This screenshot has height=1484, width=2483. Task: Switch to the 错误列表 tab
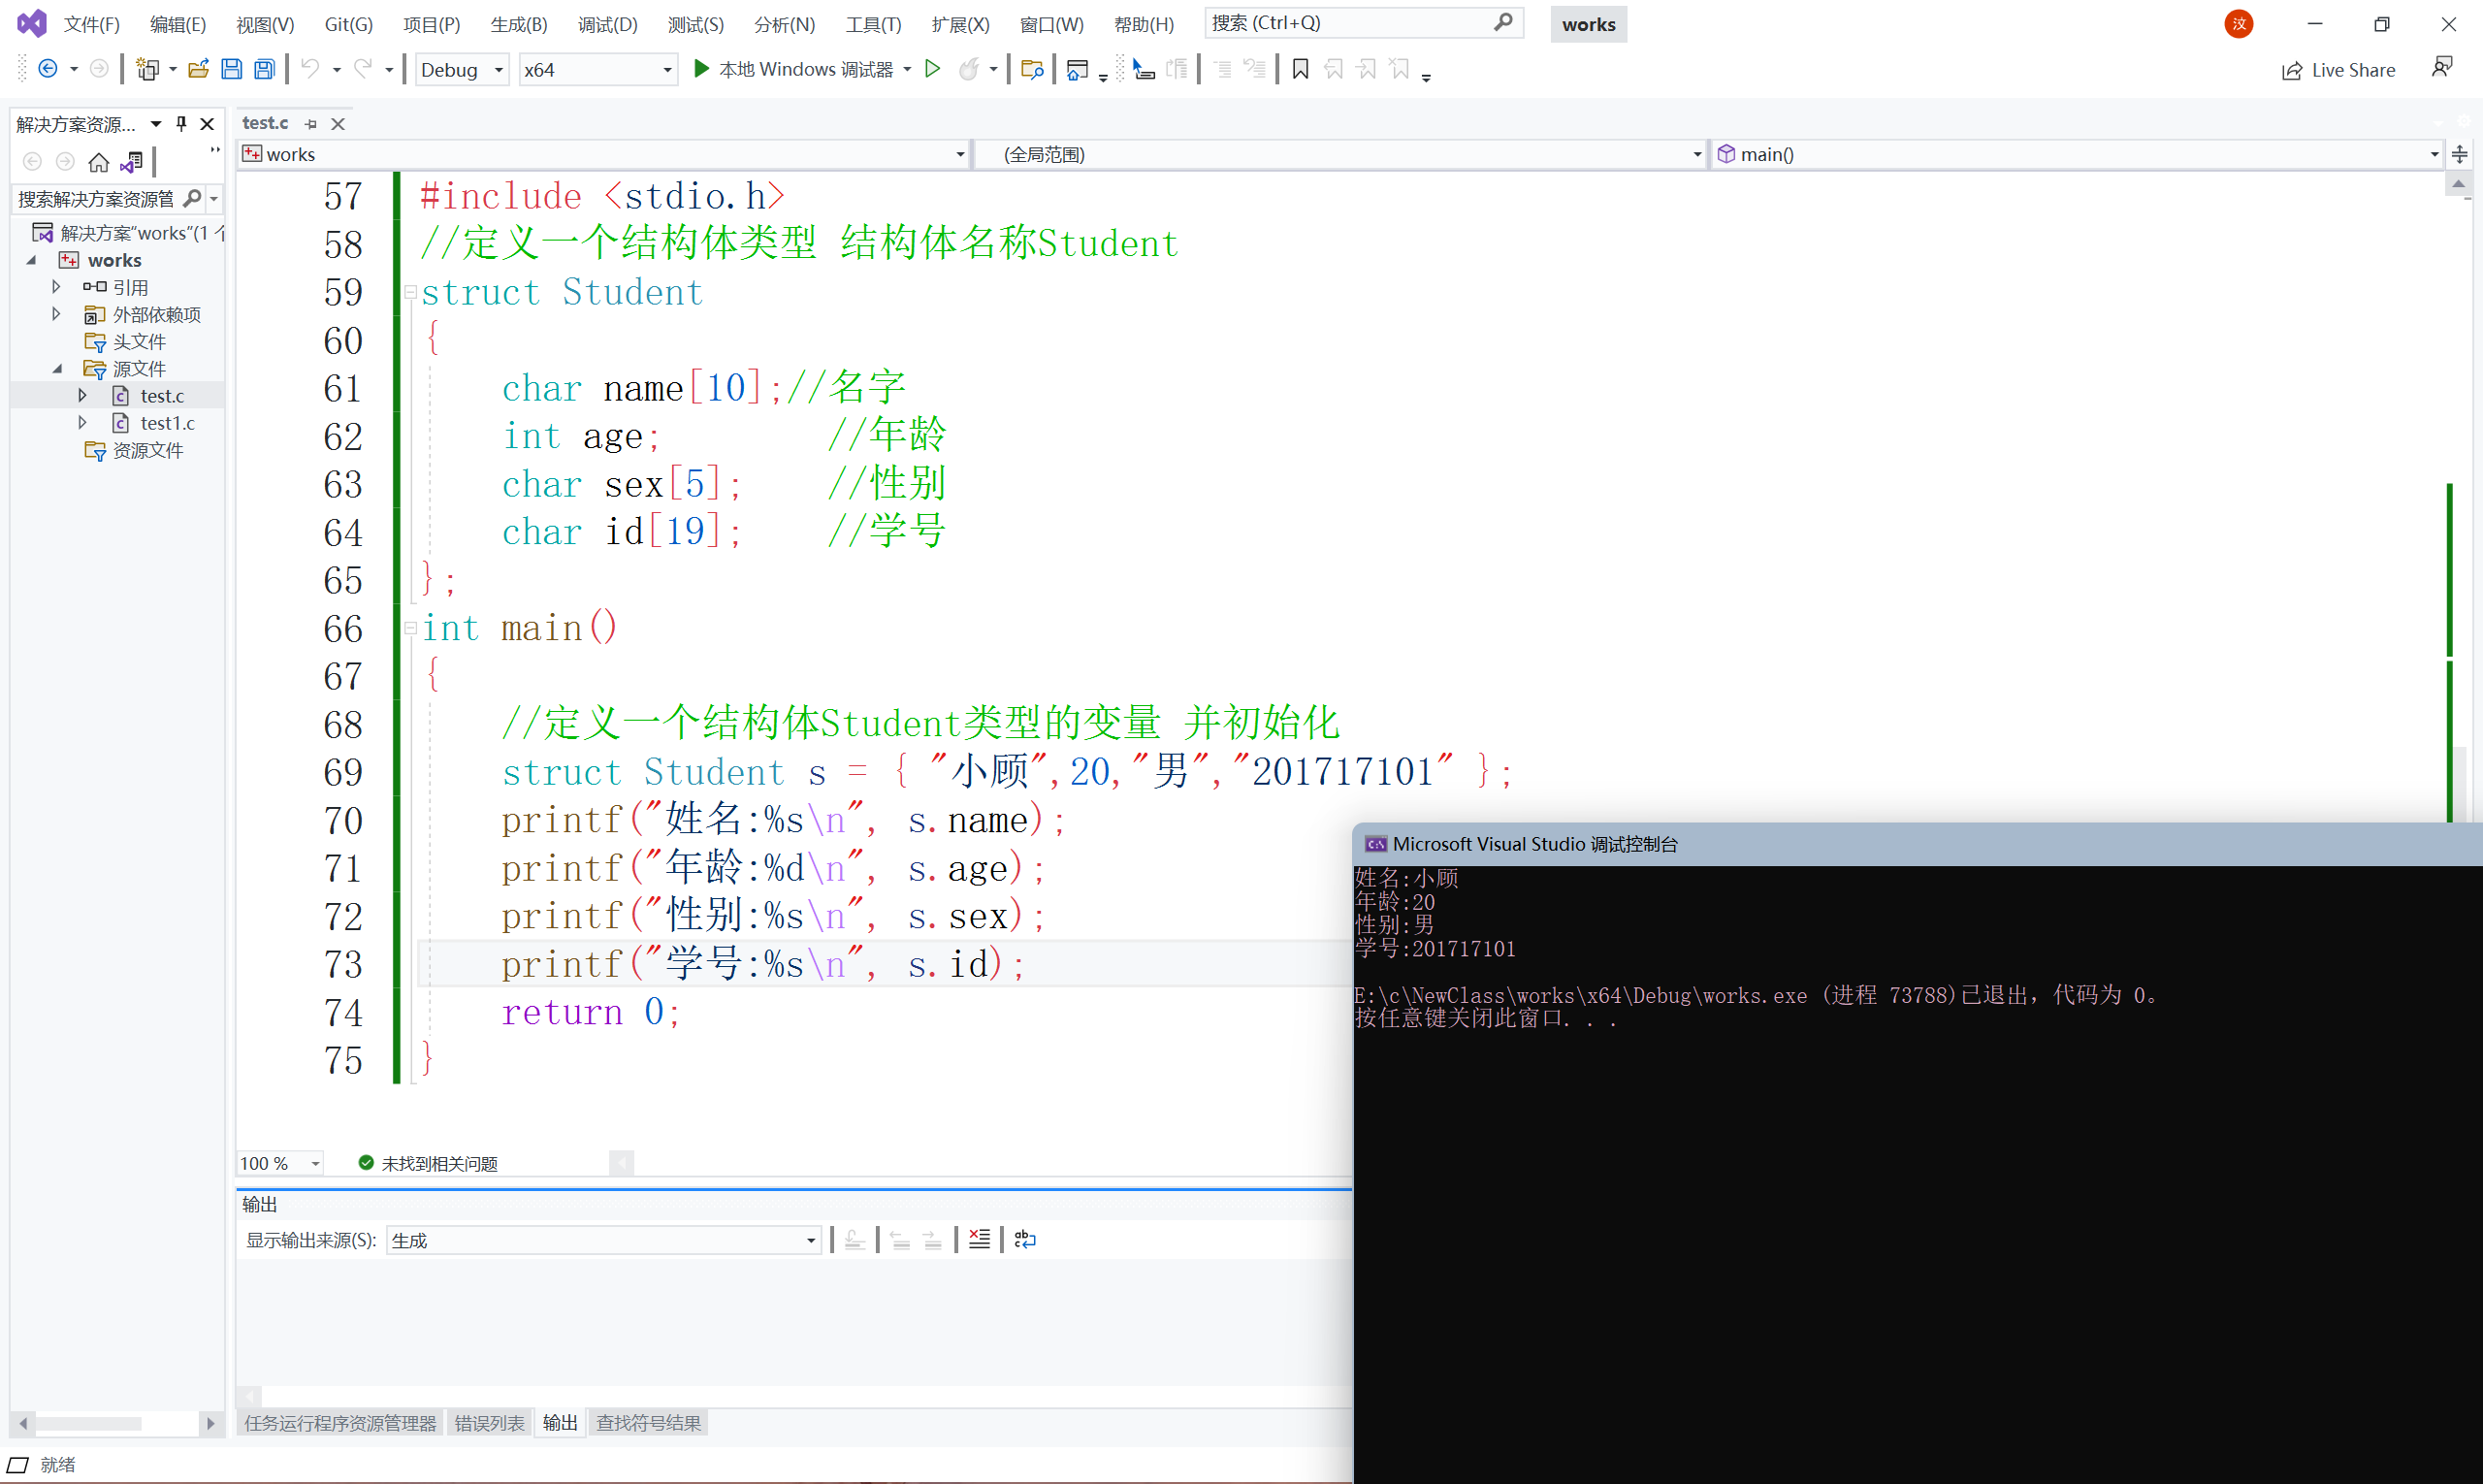pyautogui.click(x=489, y=1422)
